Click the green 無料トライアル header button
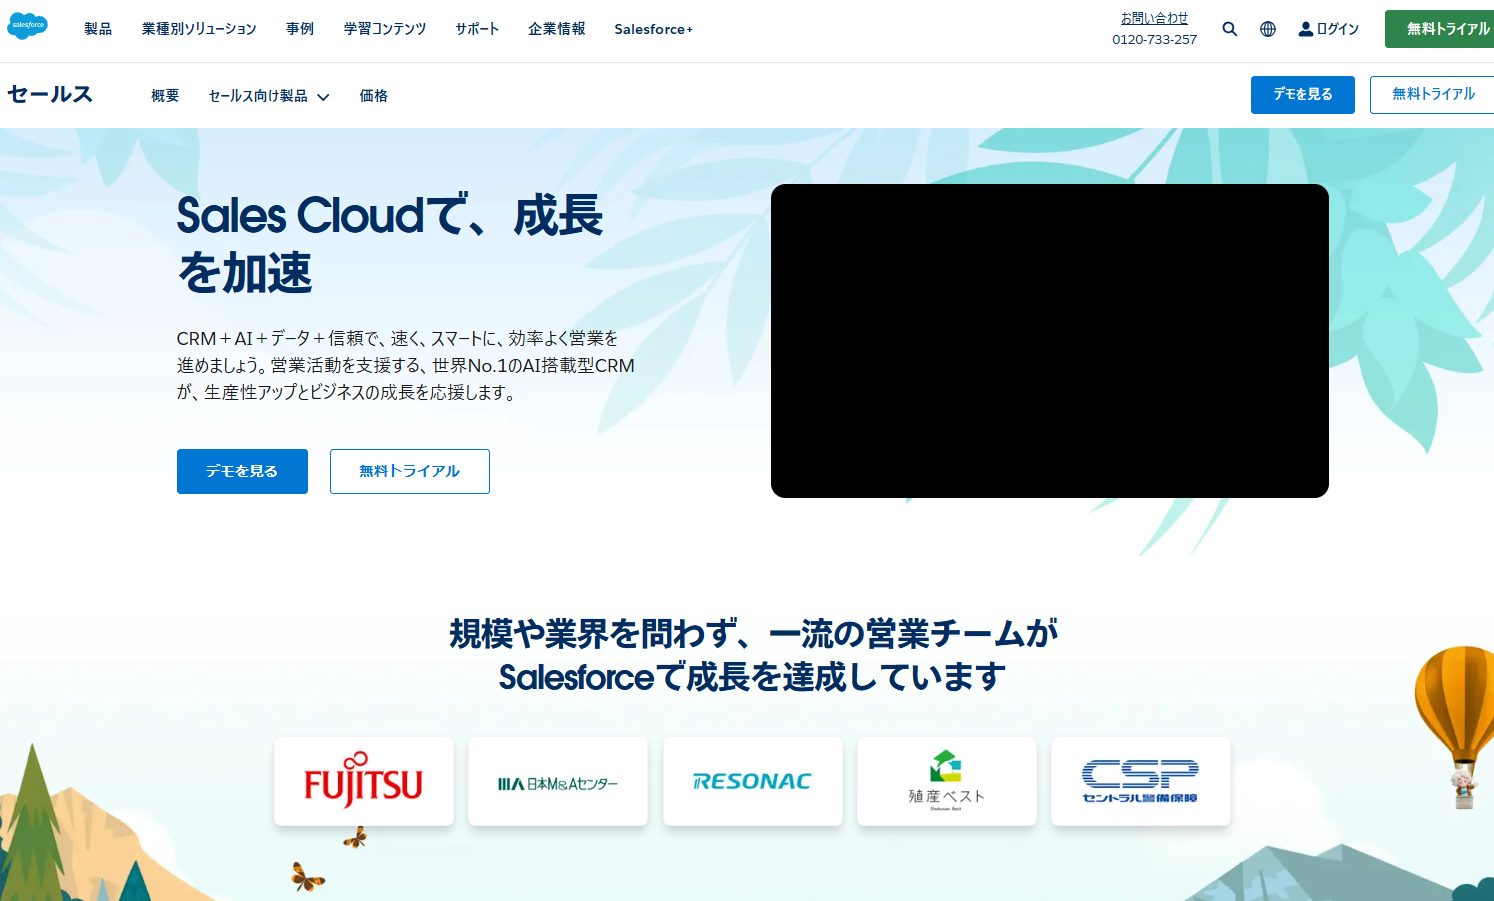The width and height of the screenshot is (1494, 901). pos(1440,29)
